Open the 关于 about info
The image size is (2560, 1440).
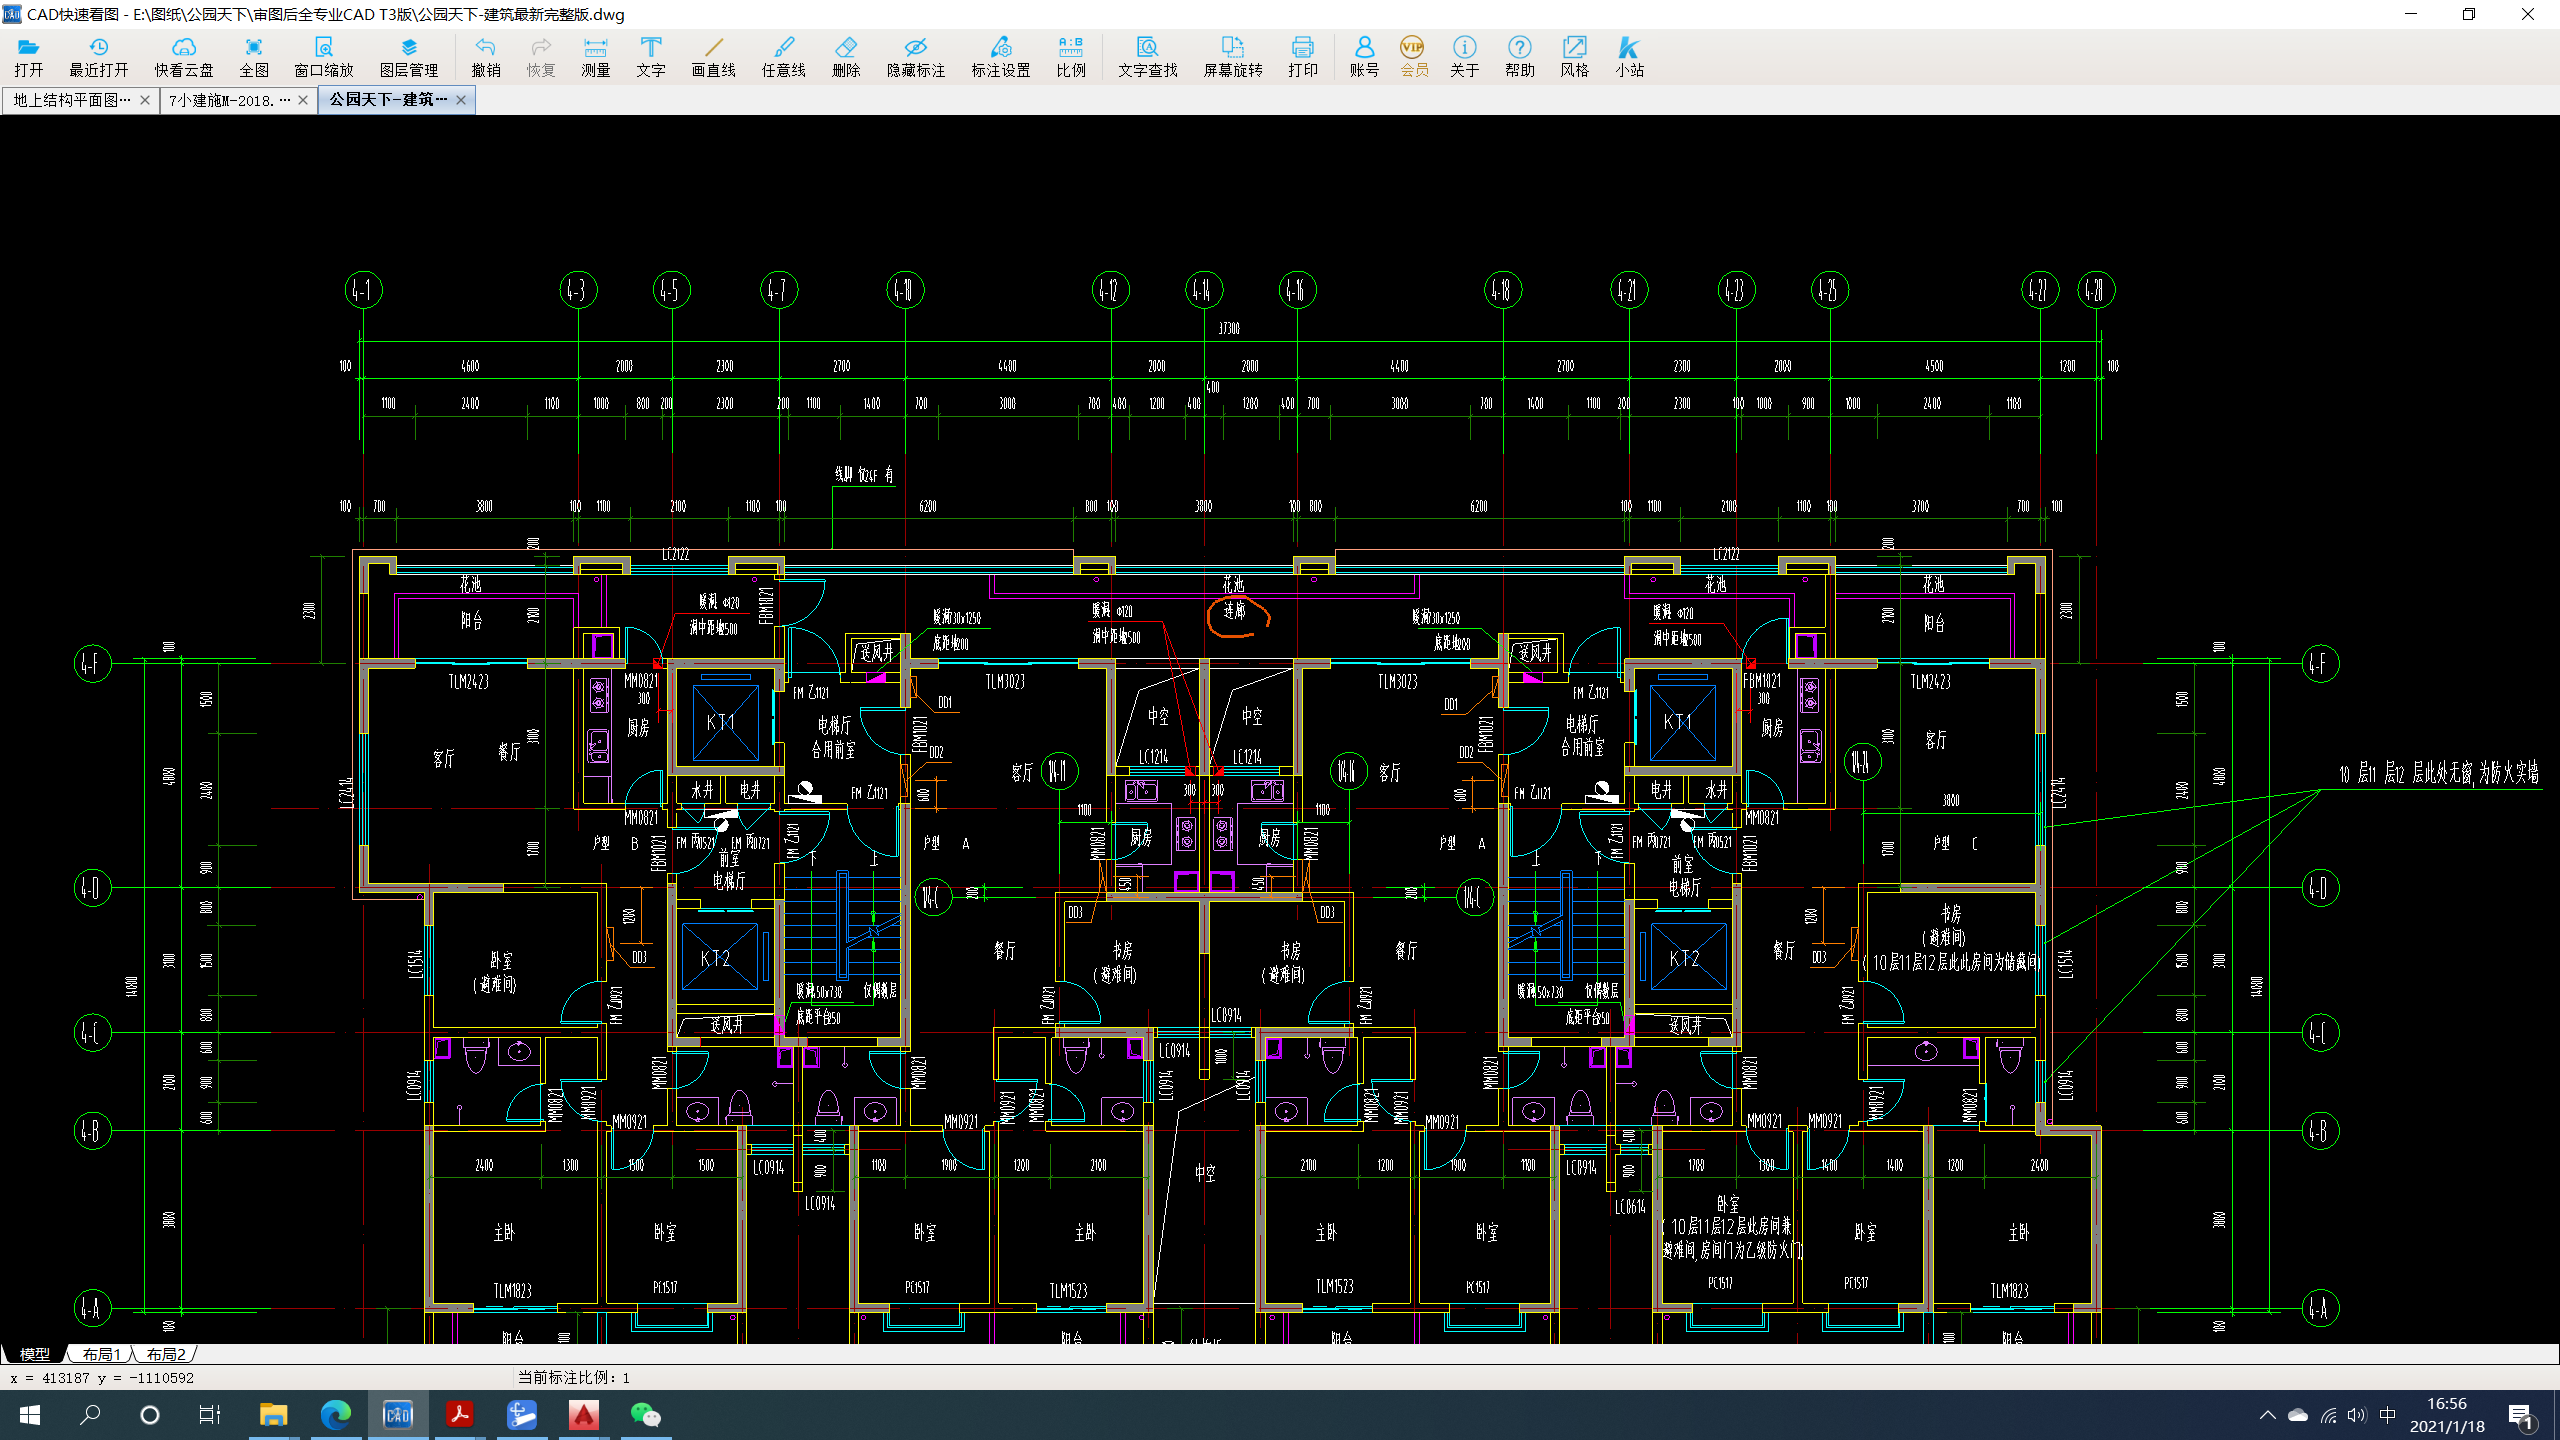tap(1465, 57)
